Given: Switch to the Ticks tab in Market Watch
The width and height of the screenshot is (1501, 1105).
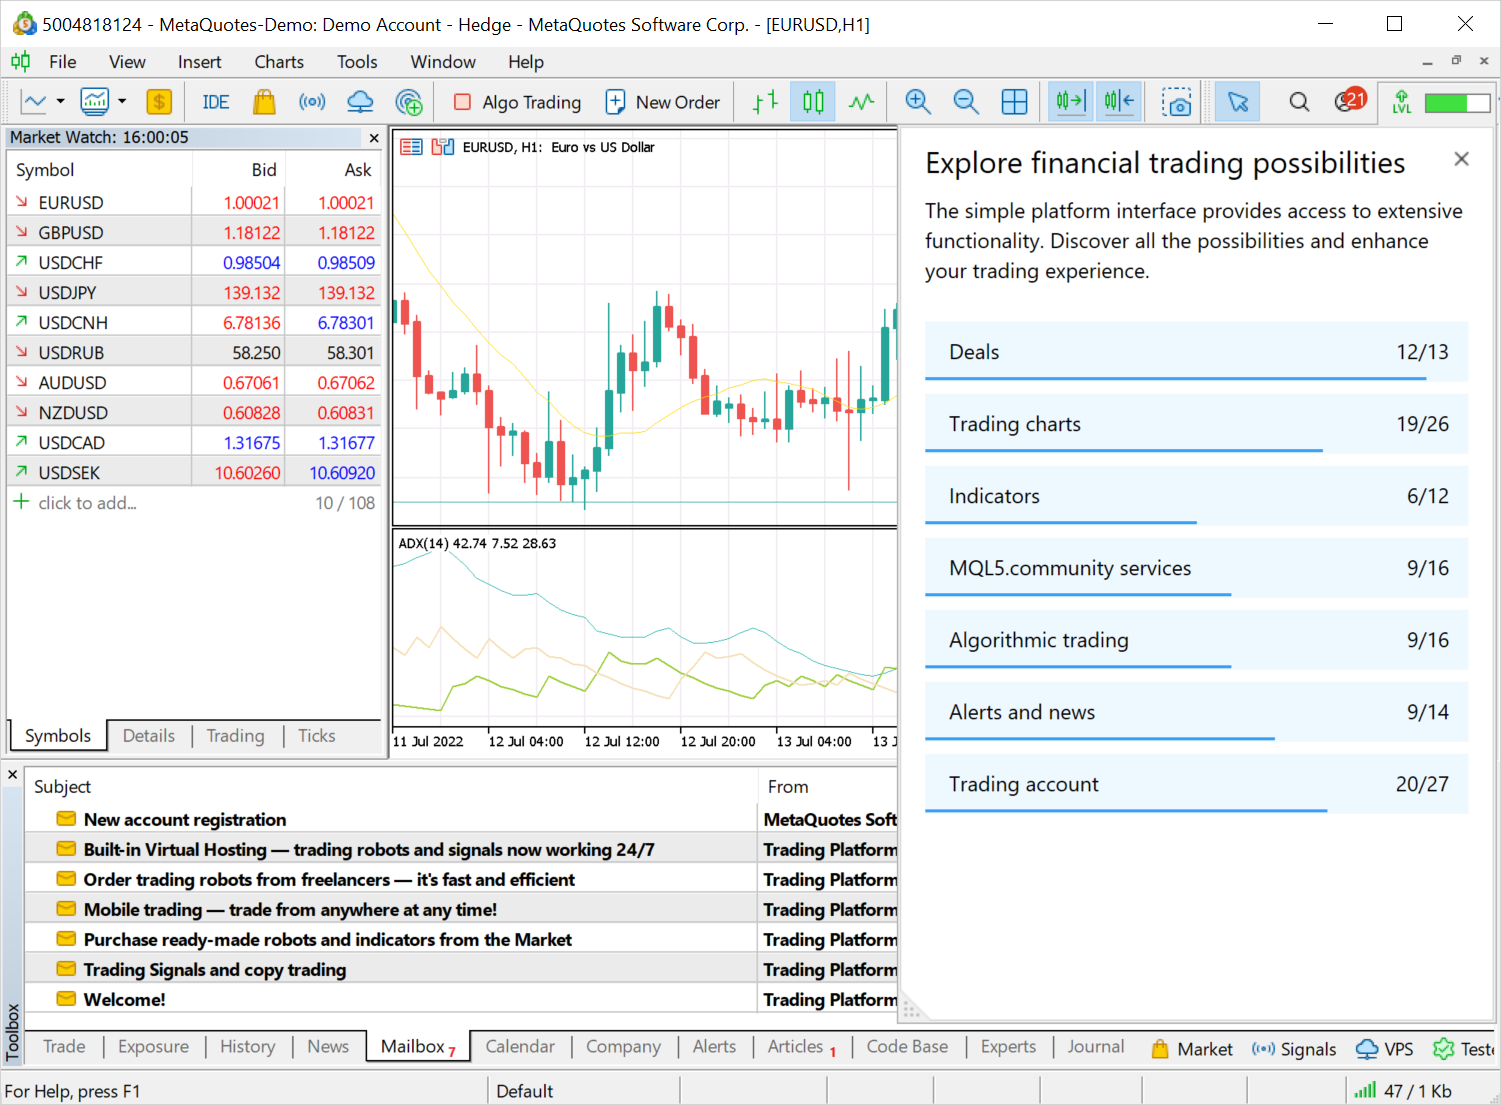Looking at the screenshot, I should pyautogui.click(x=316, y=735).
